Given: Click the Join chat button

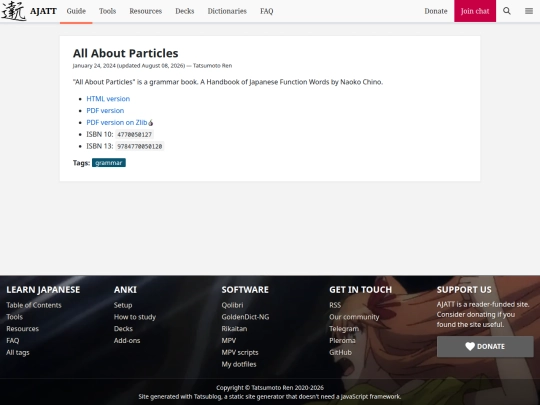Looking at the screenshot, I should [475, 11].
